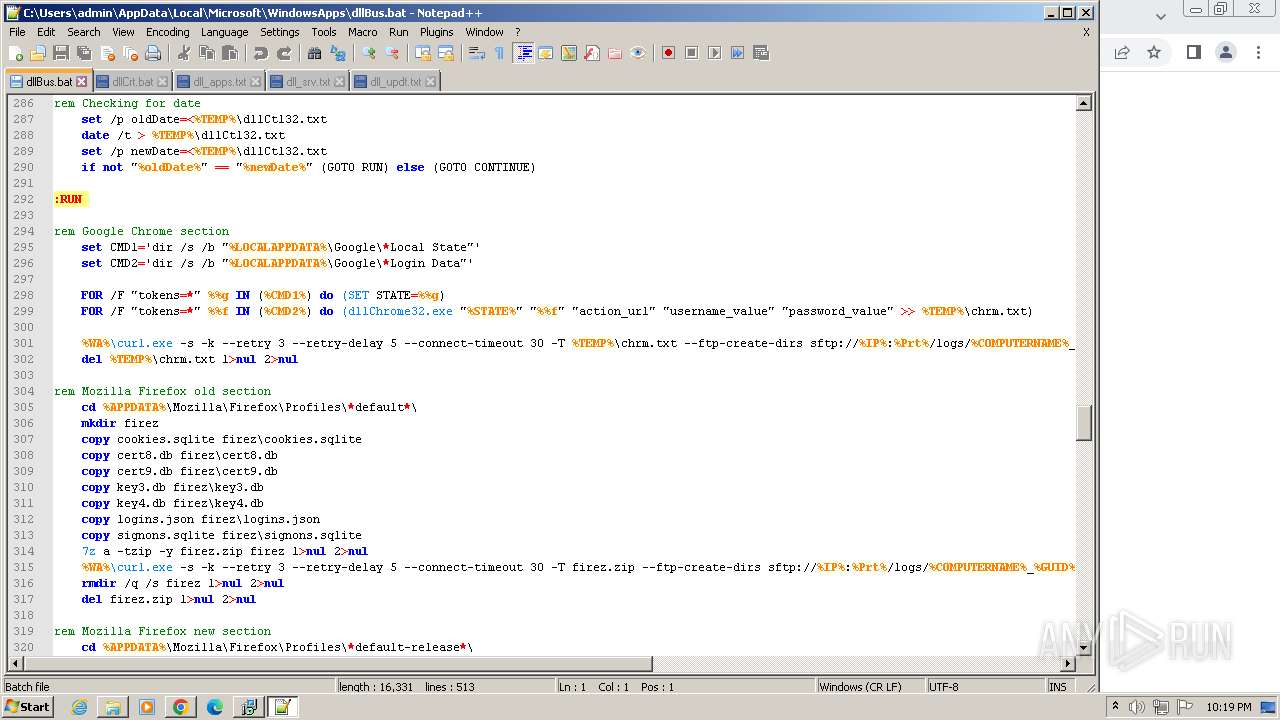Viewport: 1280px width, 720px height.
Task: Toggle synchronize vertical scrolling icon
Action: (422, 53)
